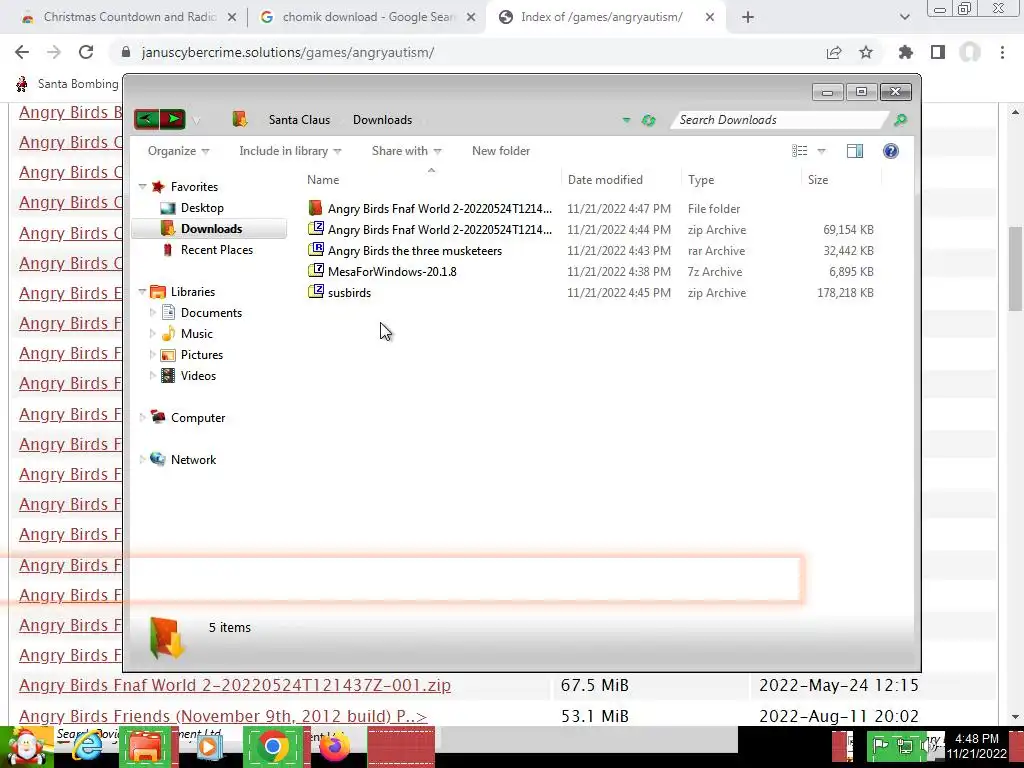The image size is (1024, 768).
Task: Go back with the green Explorer back arrow
Action: (147, 120)
